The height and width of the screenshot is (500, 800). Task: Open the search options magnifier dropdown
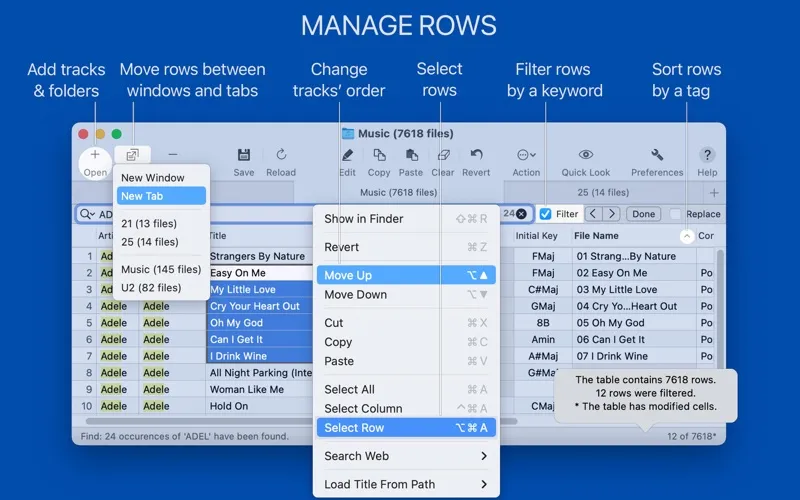click(87, 214)
